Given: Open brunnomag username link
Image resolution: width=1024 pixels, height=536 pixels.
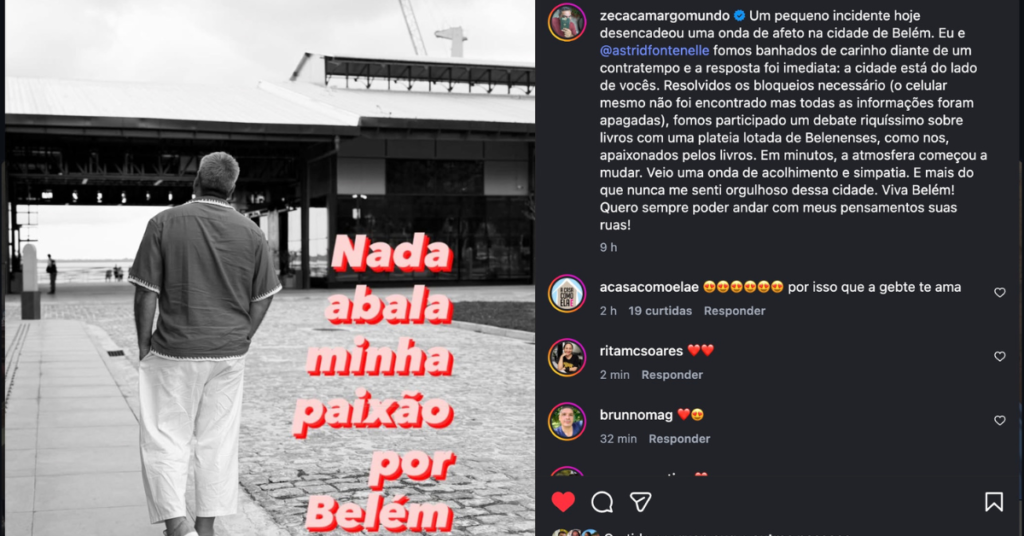Looking at the screenshot, I should [636, 415].
